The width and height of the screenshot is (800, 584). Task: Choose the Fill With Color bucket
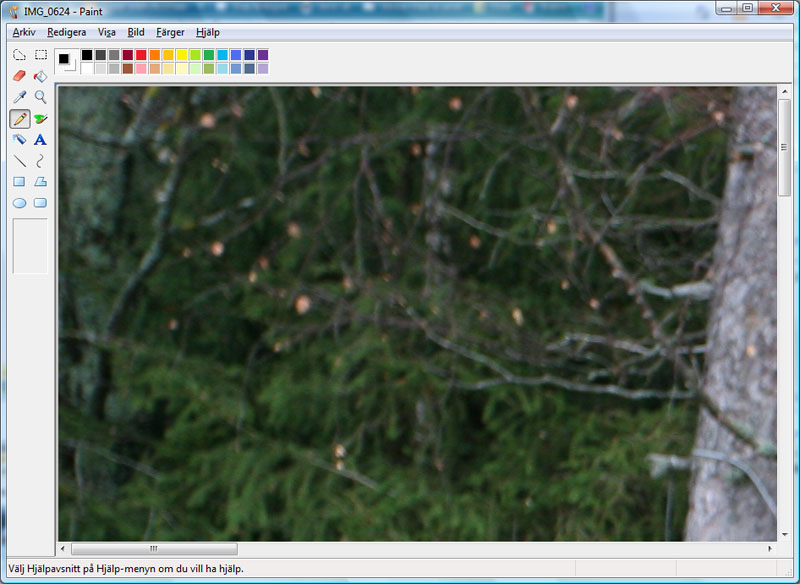(41, 76)
